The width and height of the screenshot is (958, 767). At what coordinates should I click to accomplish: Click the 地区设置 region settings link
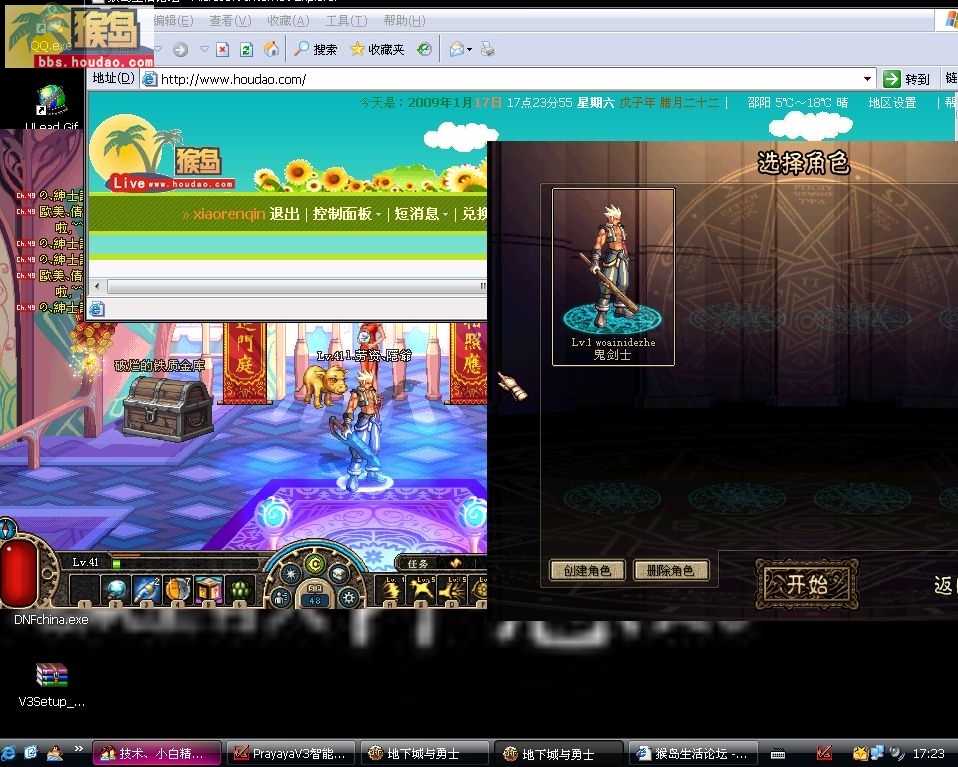coord(892,103)
